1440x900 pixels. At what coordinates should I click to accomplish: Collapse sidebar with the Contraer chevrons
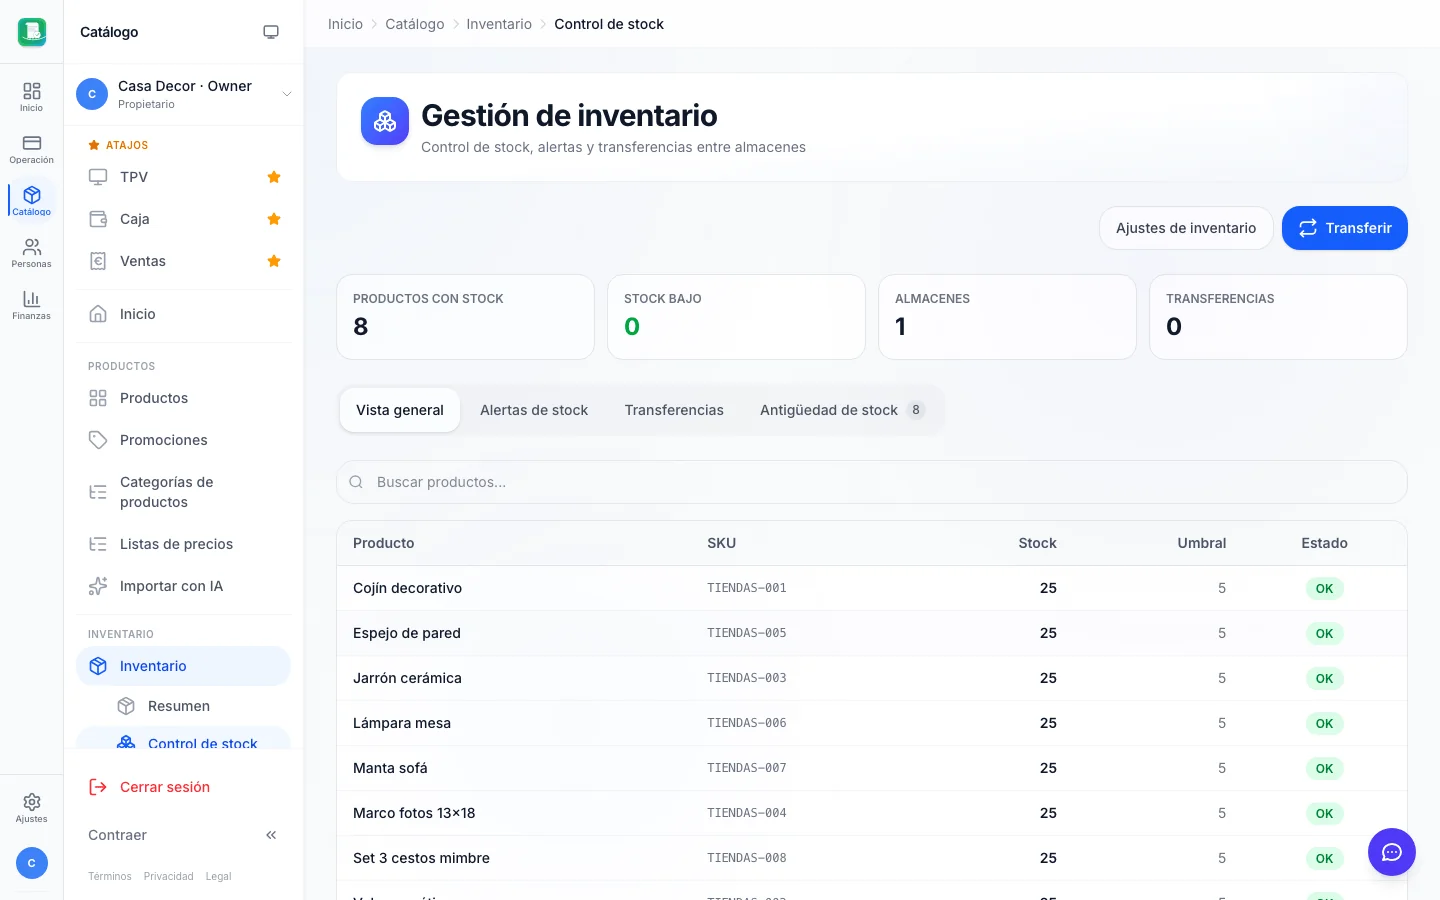coord(271,835)
